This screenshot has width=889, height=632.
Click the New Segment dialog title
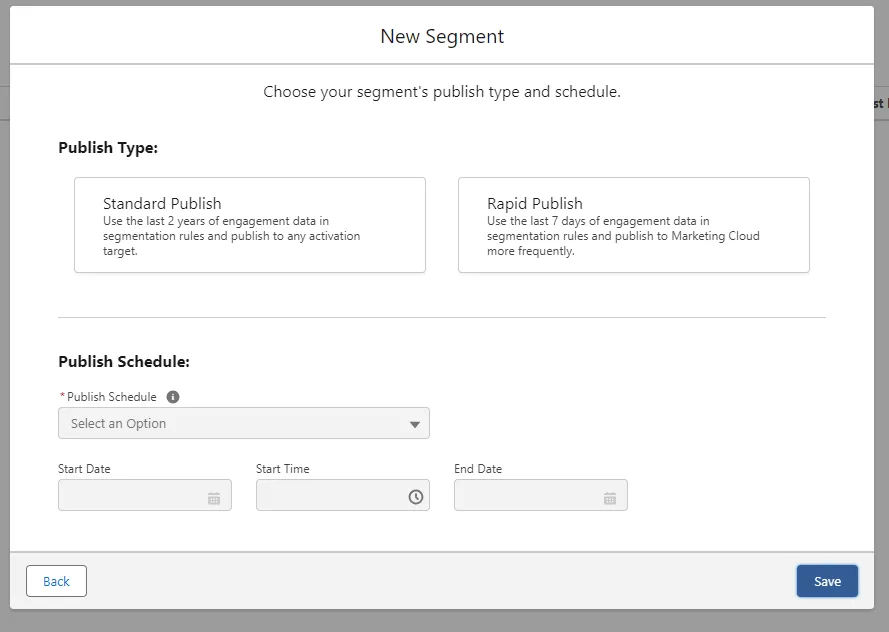tap(442, 37)
